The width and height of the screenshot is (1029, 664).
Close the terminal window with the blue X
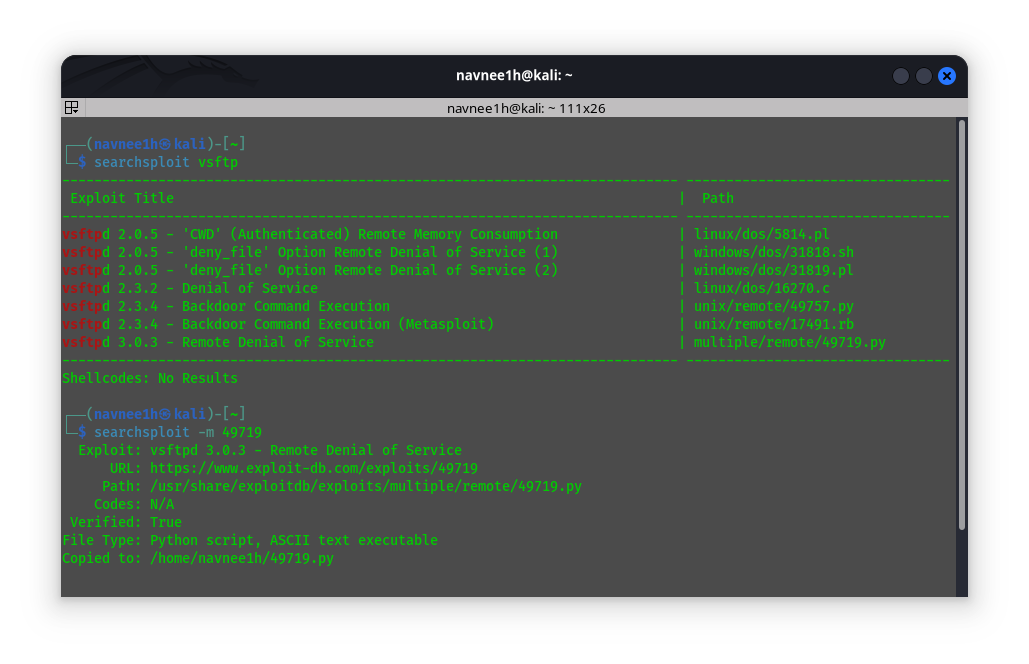click(x=946, y=76)
